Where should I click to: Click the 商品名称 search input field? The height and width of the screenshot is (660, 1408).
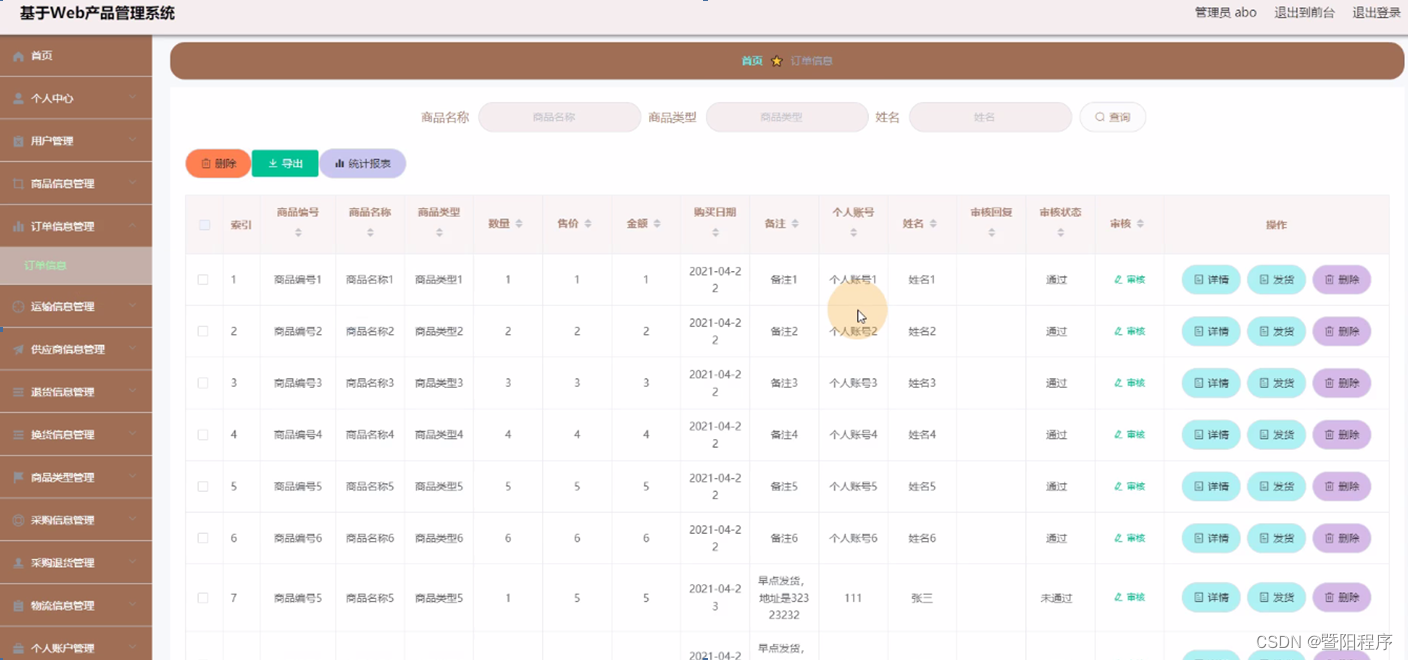pyautogui.click(x=559, y=117)
